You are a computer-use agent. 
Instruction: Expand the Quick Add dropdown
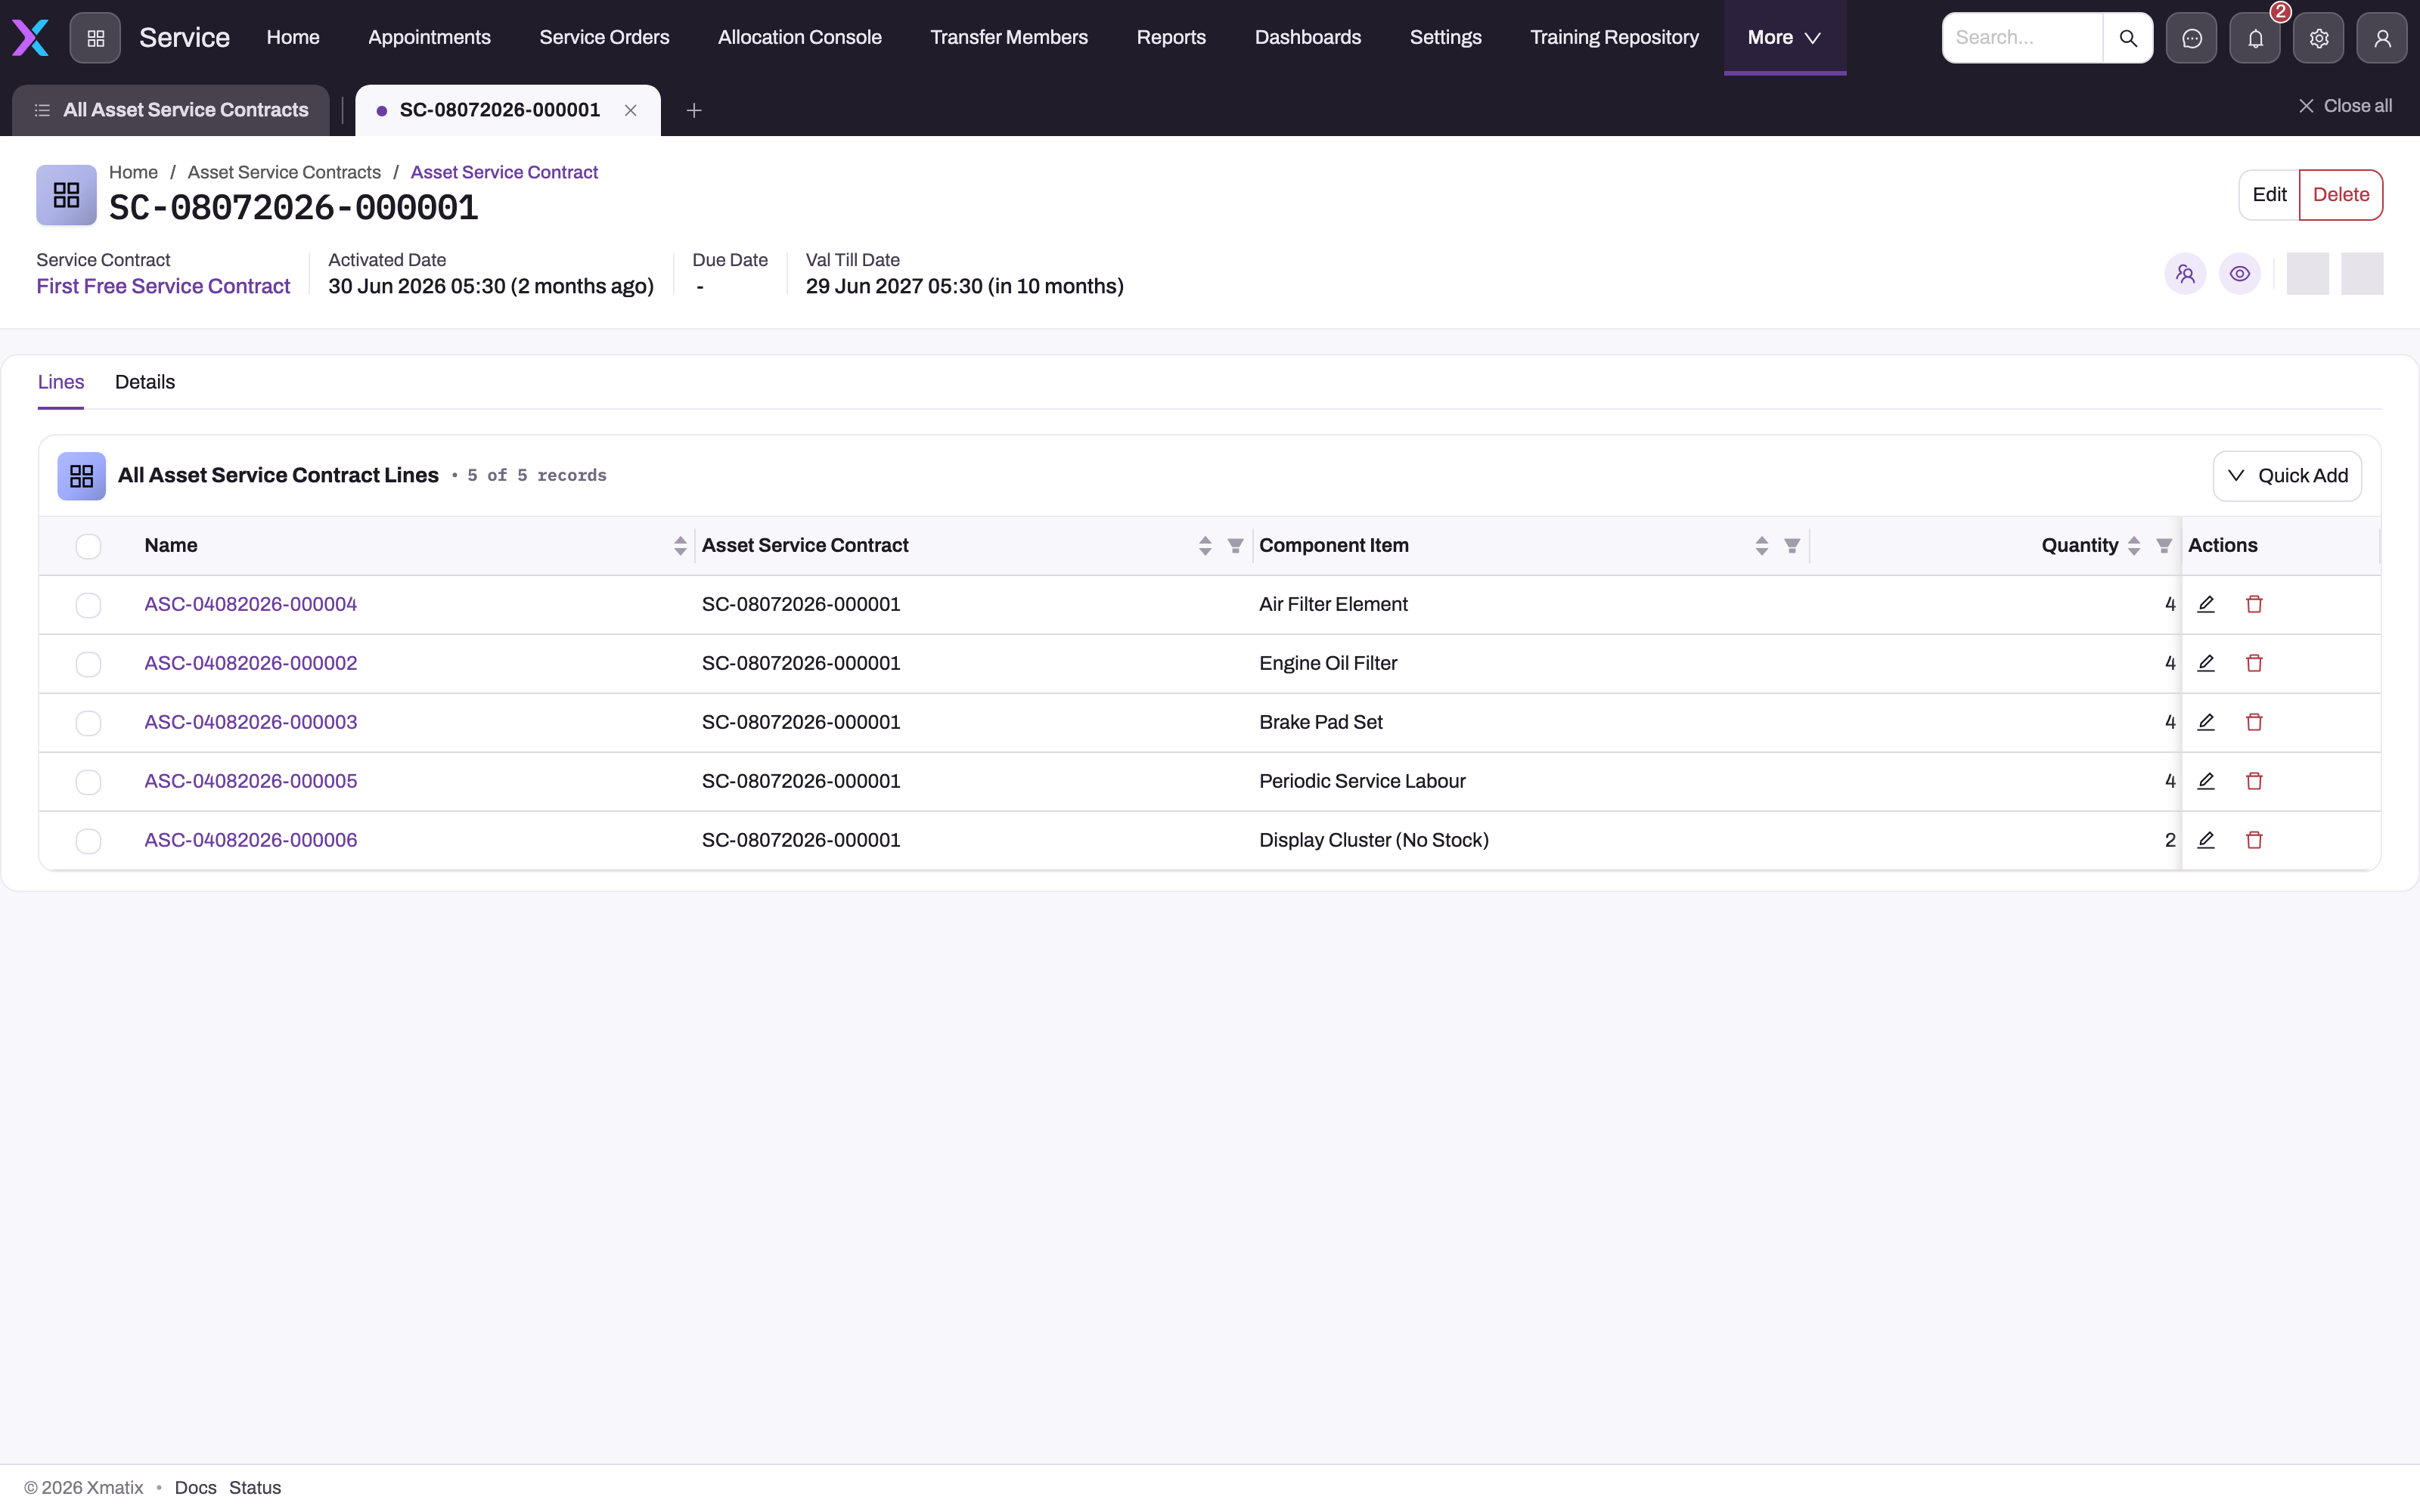[2287, 476]
